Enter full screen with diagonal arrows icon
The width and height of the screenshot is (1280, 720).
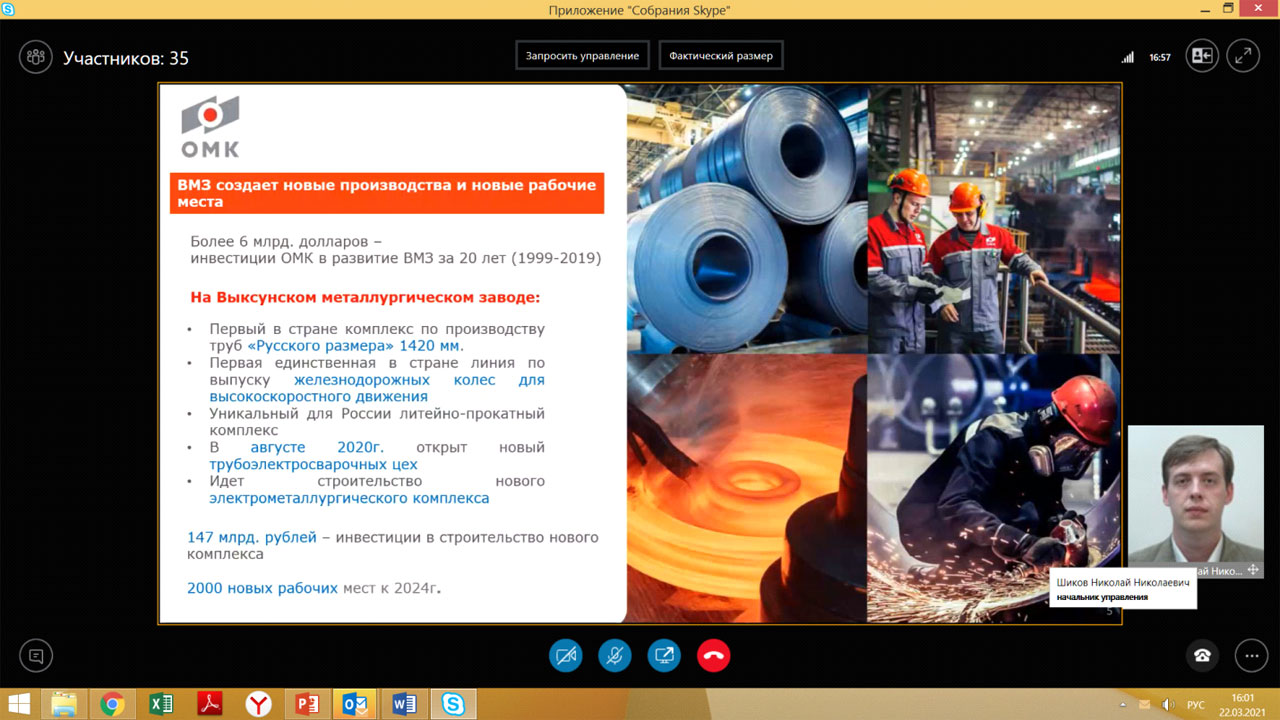coord(1243,56)
